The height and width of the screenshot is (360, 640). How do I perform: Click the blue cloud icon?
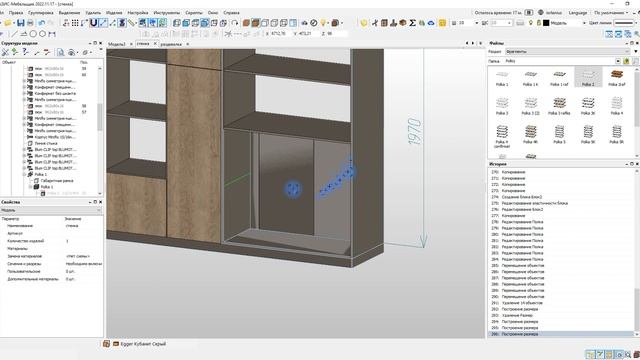431,23
